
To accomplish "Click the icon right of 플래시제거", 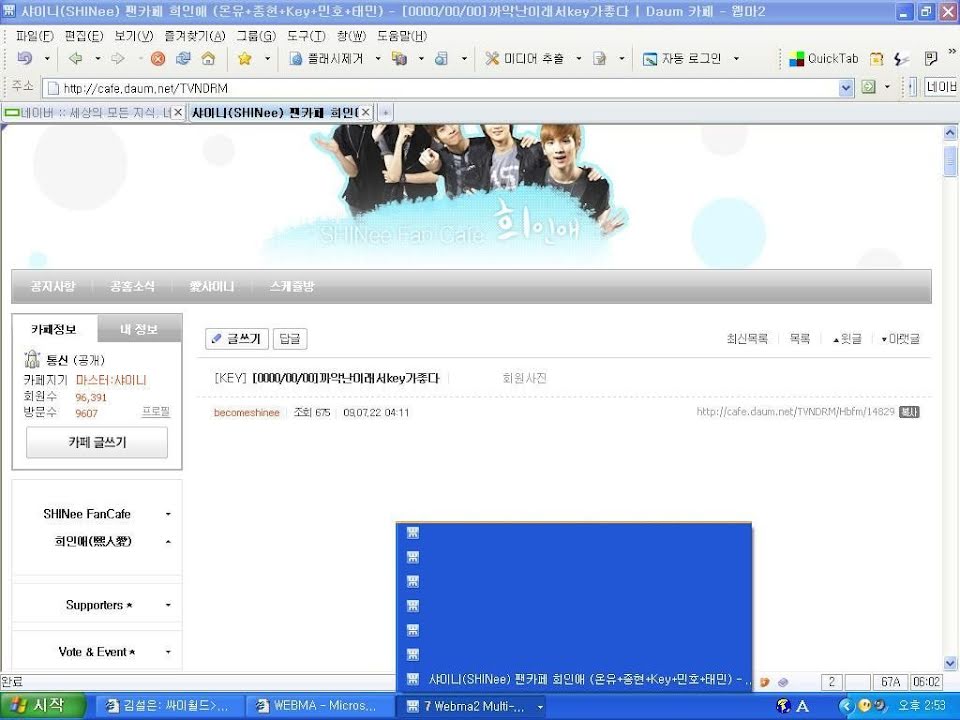I will (399, 58).
